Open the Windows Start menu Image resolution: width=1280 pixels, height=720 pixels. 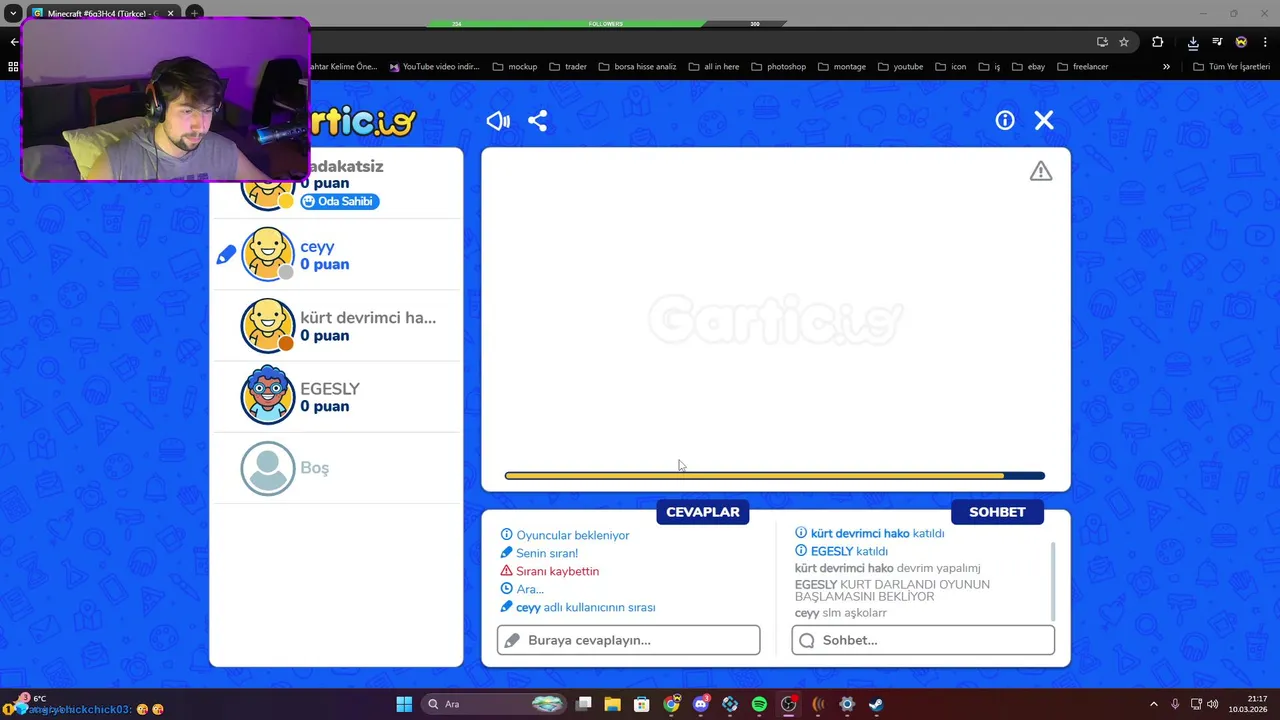(404, 704)
